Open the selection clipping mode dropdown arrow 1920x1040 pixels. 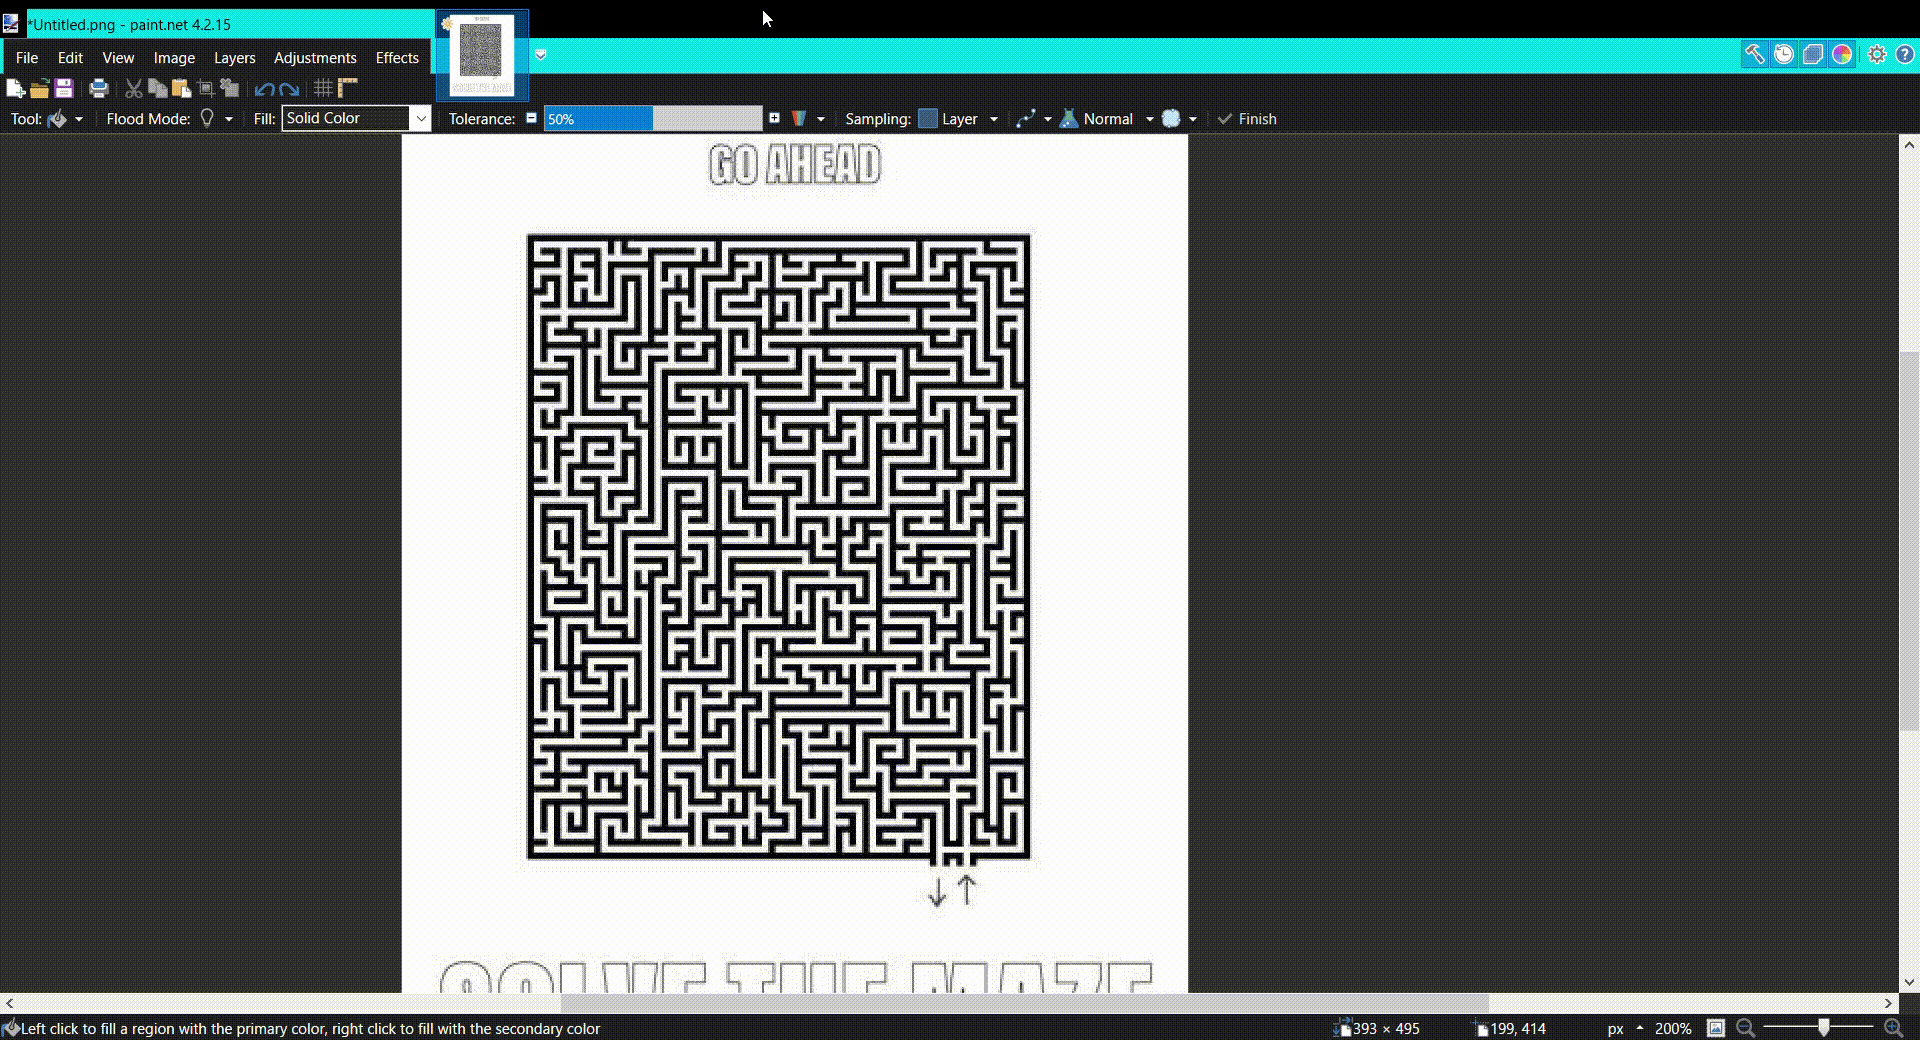[x=1193, y=119]
